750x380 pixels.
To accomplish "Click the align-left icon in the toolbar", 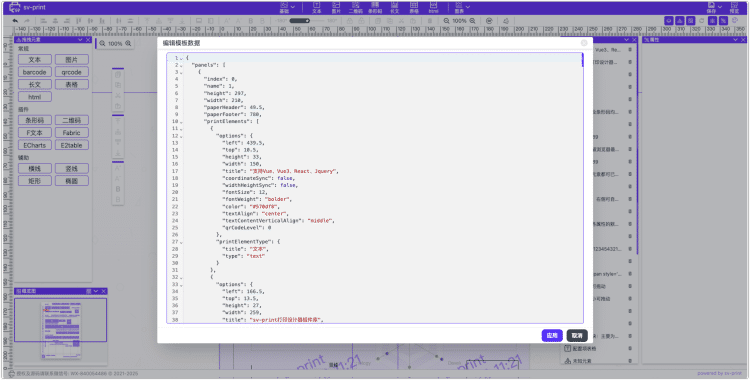I will [44, 21].
